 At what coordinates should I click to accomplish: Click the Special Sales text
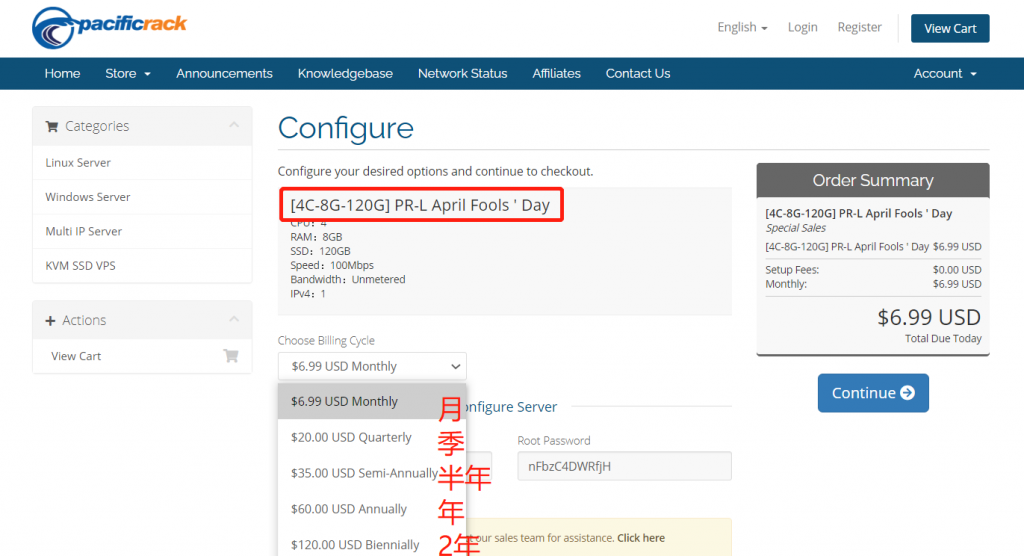(795, 228)
